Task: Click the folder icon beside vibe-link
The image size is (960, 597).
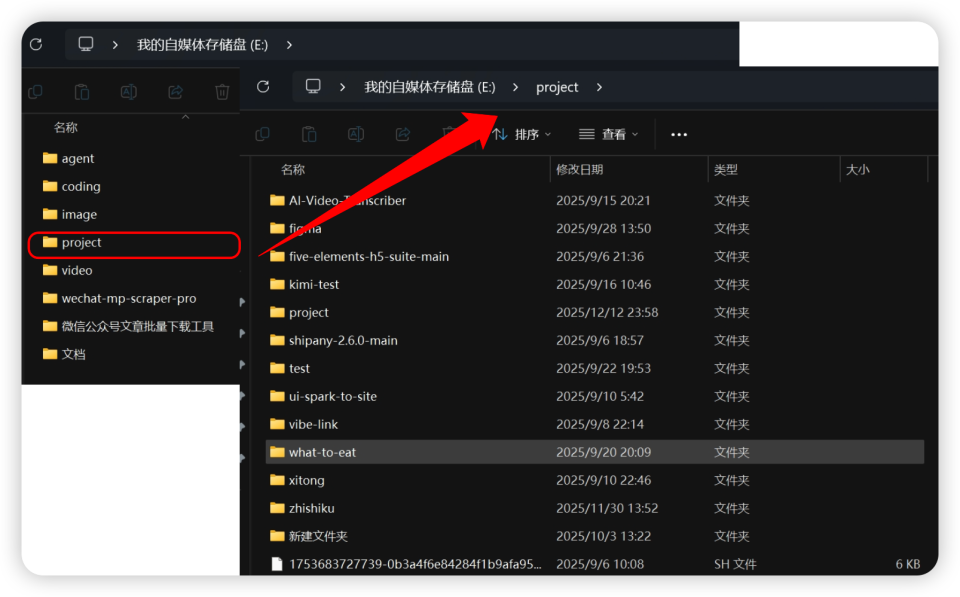Action: (x=277, y=424)
